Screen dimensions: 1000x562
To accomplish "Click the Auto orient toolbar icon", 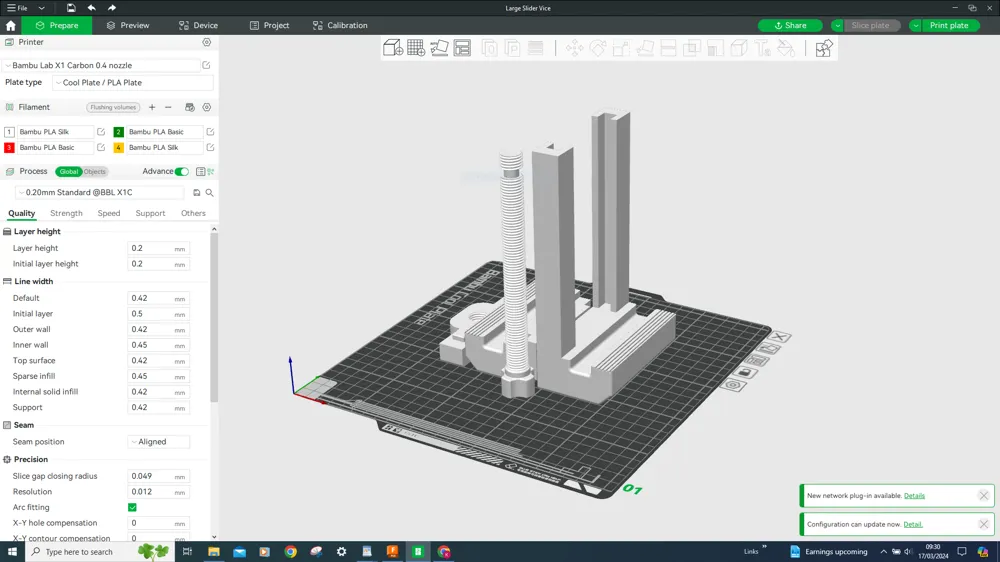I will tap(439, 48).
